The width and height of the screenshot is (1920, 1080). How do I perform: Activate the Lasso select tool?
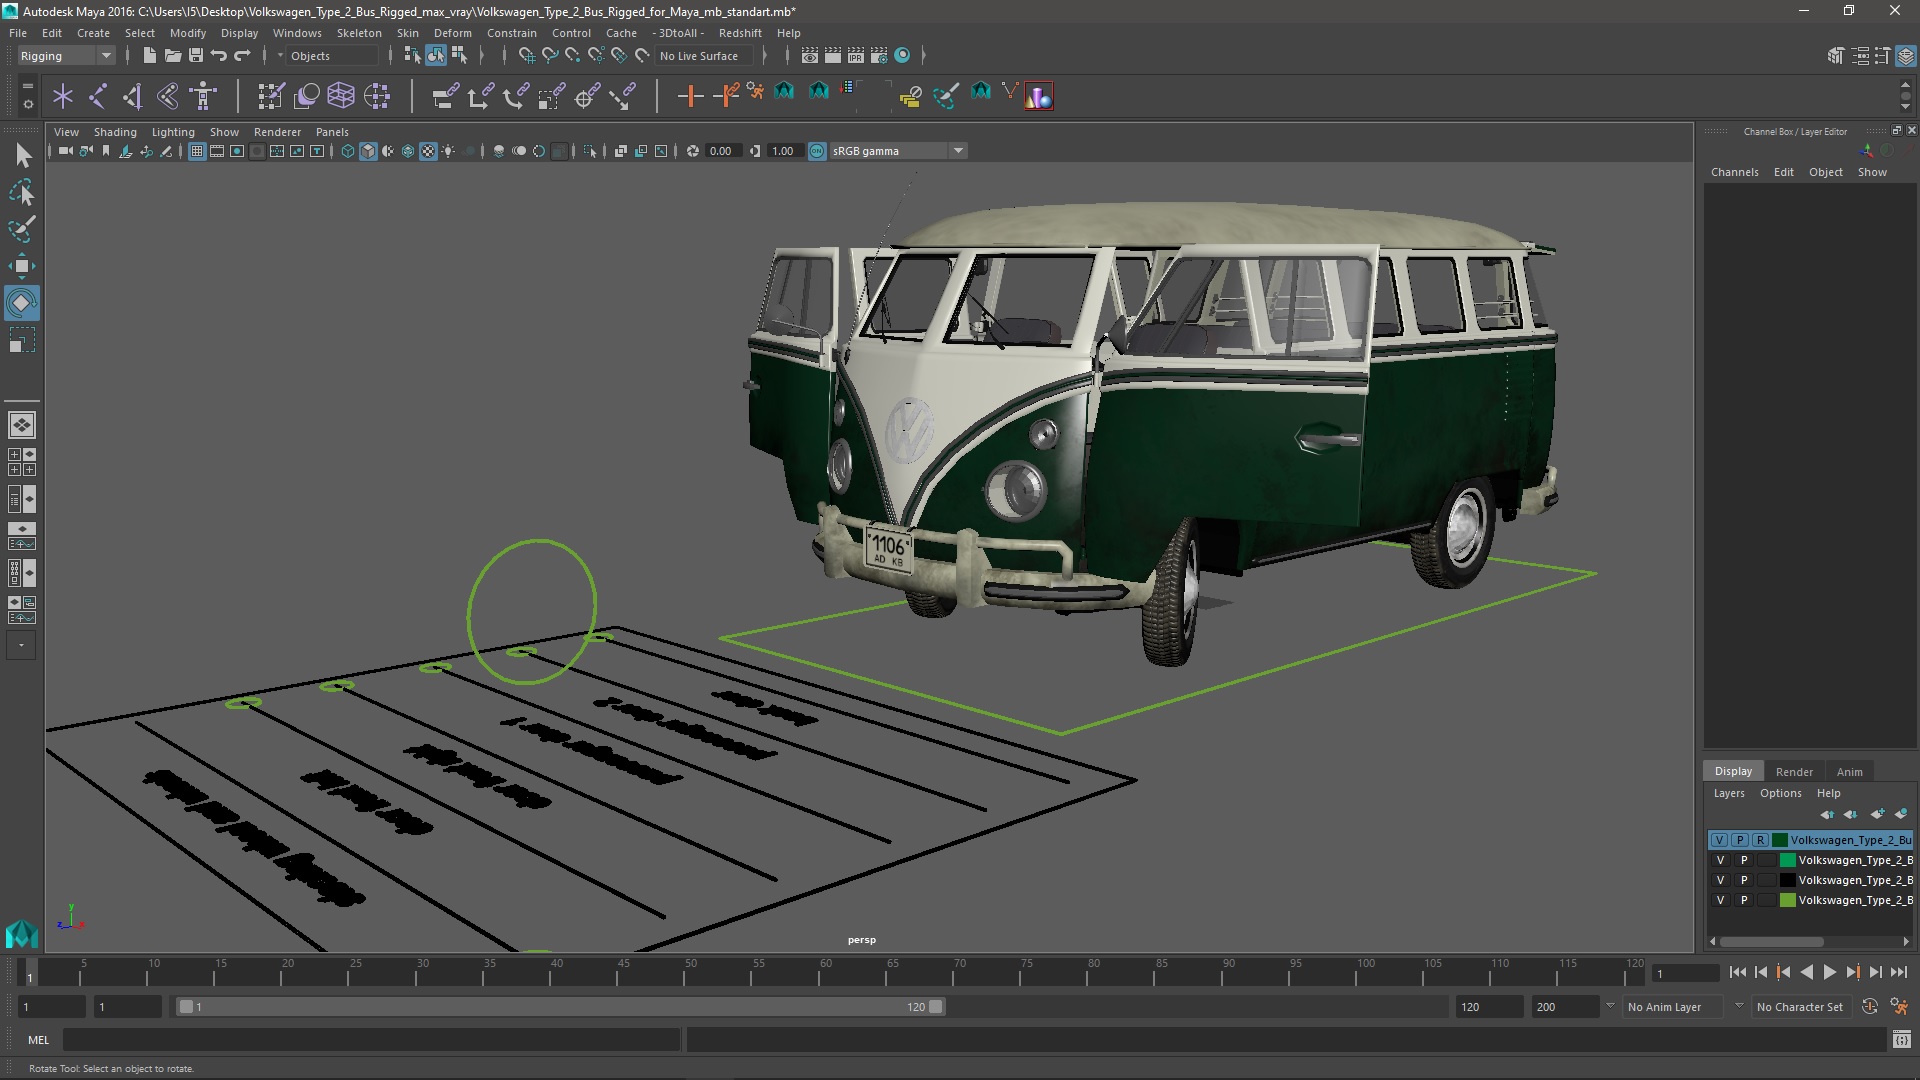22,192
